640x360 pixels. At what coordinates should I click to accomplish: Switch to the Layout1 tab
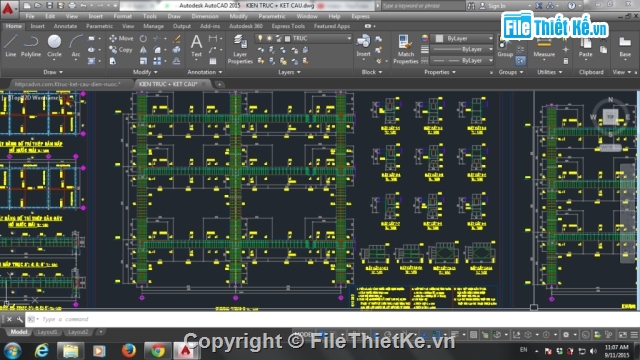coord(47,332)
